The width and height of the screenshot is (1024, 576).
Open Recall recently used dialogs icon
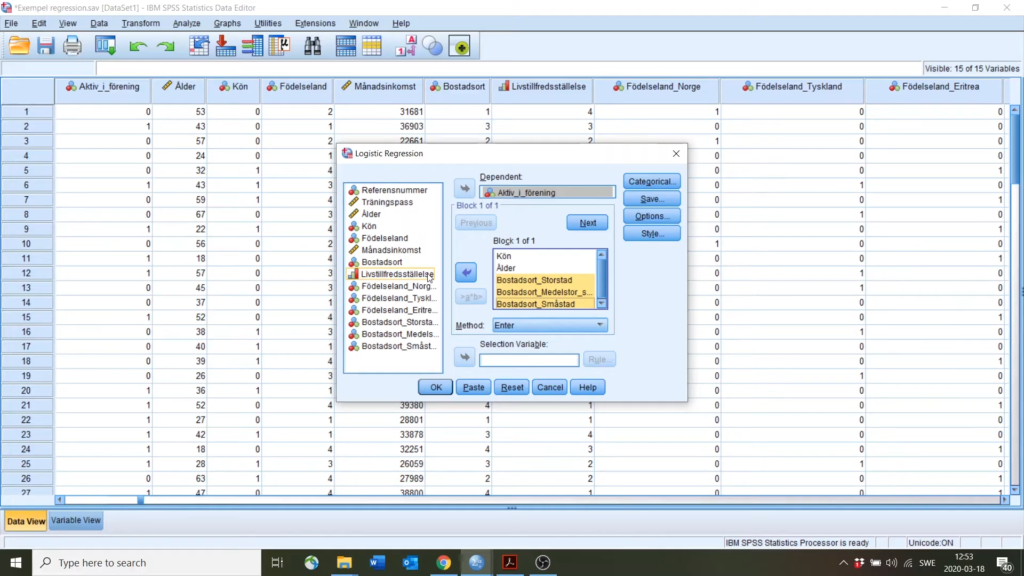[x=105, y=46]
